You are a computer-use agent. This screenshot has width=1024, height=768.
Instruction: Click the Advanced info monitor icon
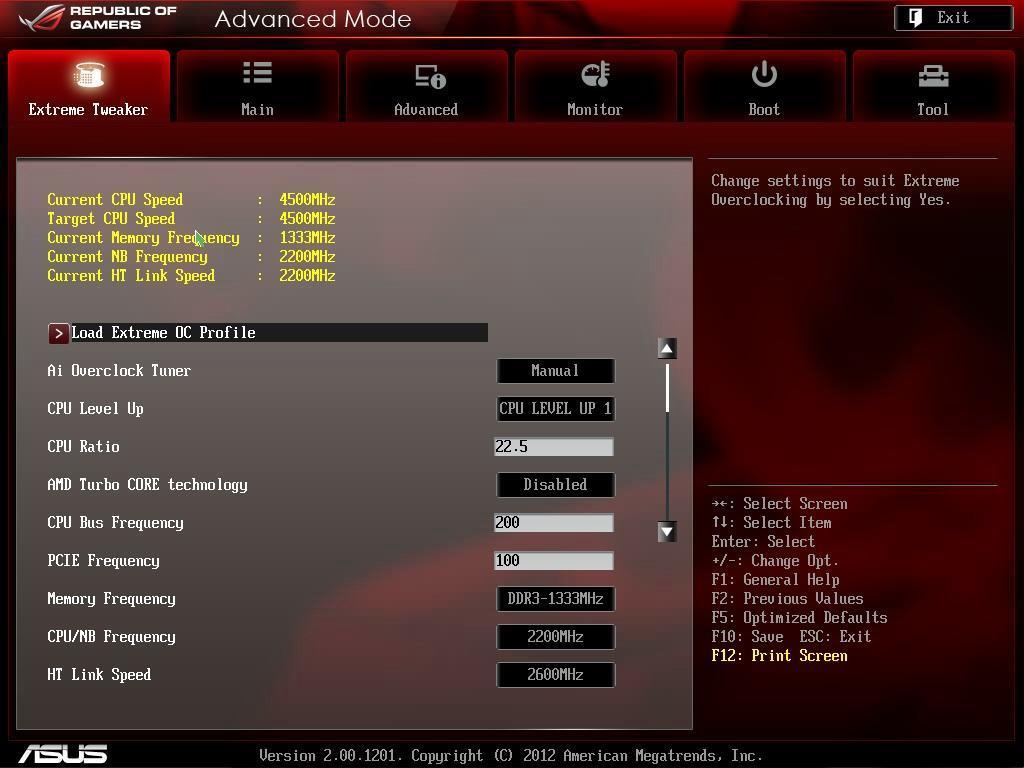430,76
